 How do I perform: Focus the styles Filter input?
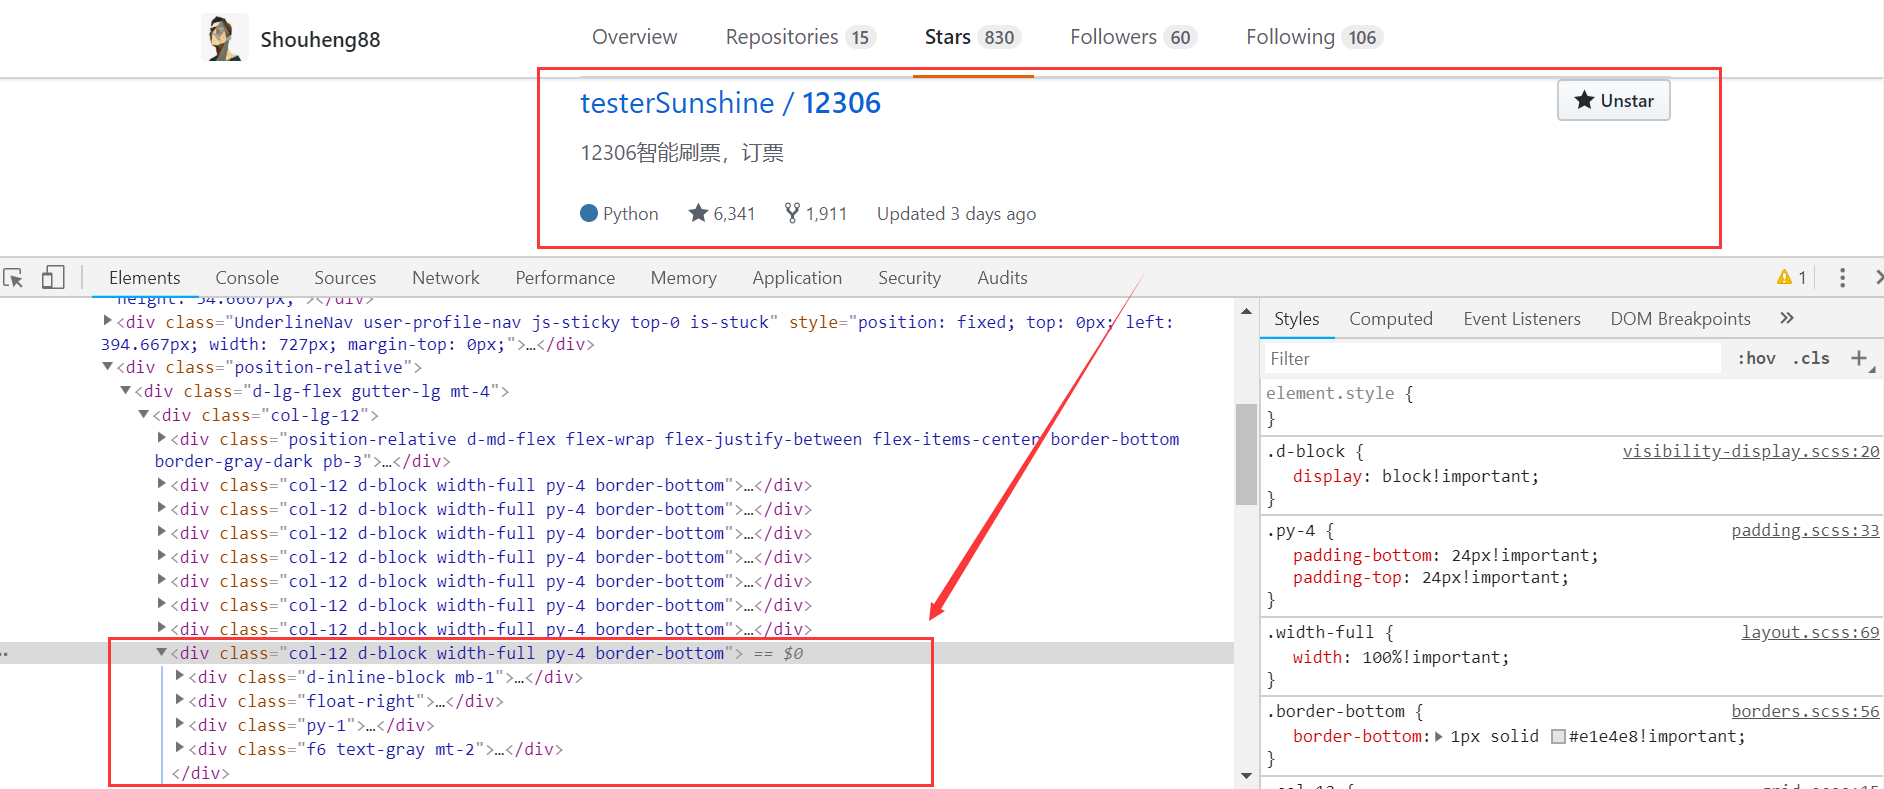point(1491,358)
